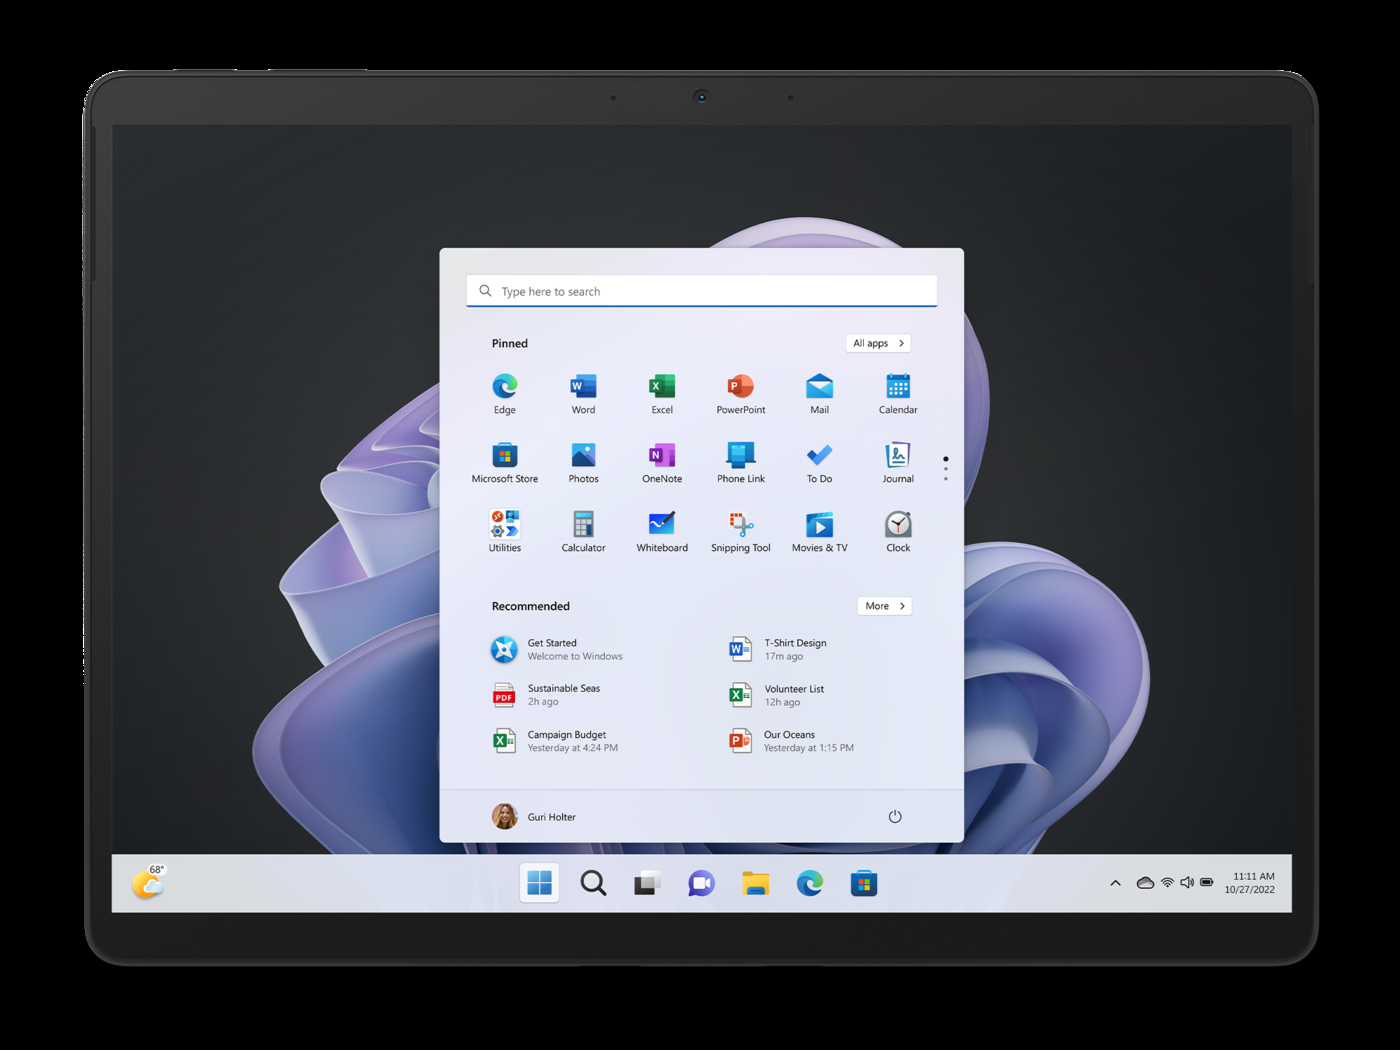1400x1050 pixels.
Task: Open the T-Shirt Design document
Action: tap(794, 650)
